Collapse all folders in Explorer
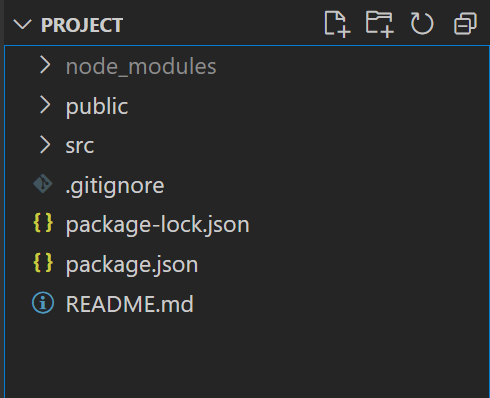Screen dimensions: 490x398 465,24
